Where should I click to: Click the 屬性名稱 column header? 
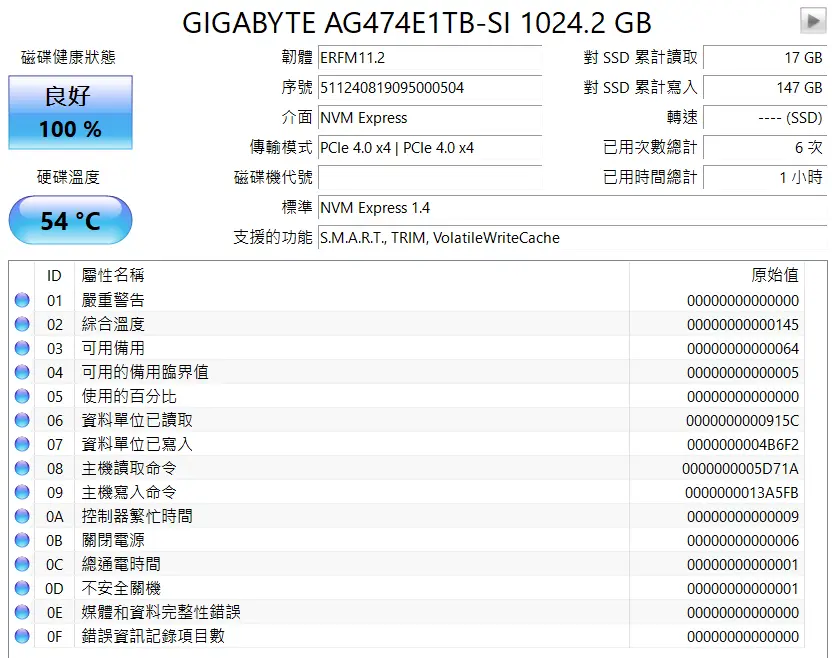113,275
